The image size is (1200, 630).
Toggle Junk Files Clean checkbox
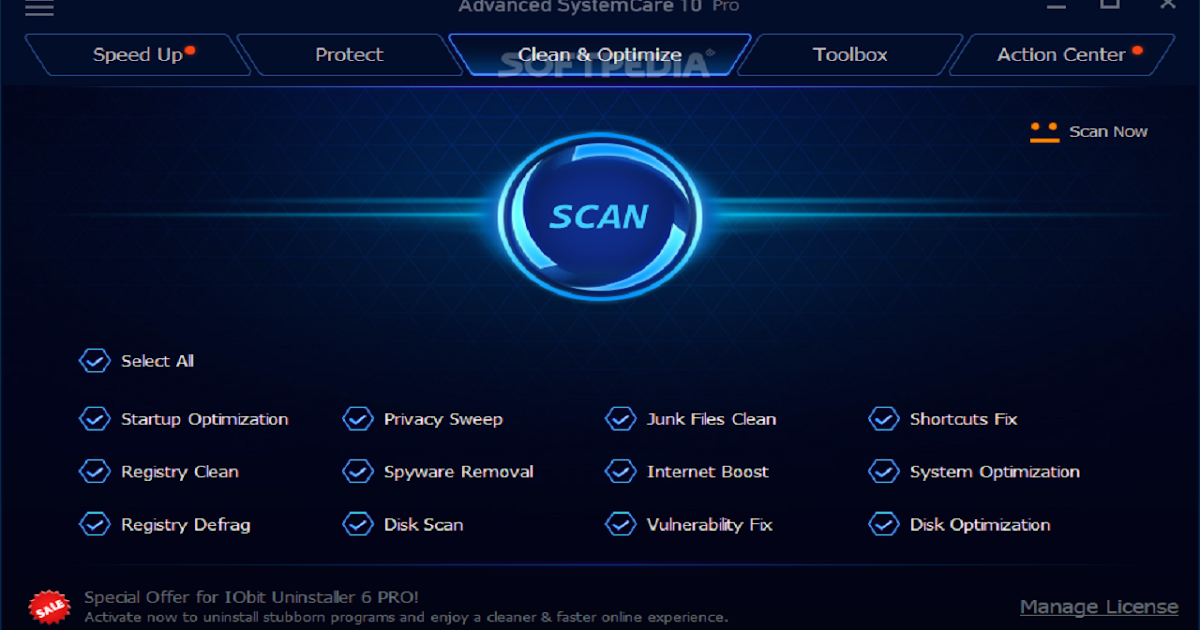pyautogui.click(x=621, y=419)
